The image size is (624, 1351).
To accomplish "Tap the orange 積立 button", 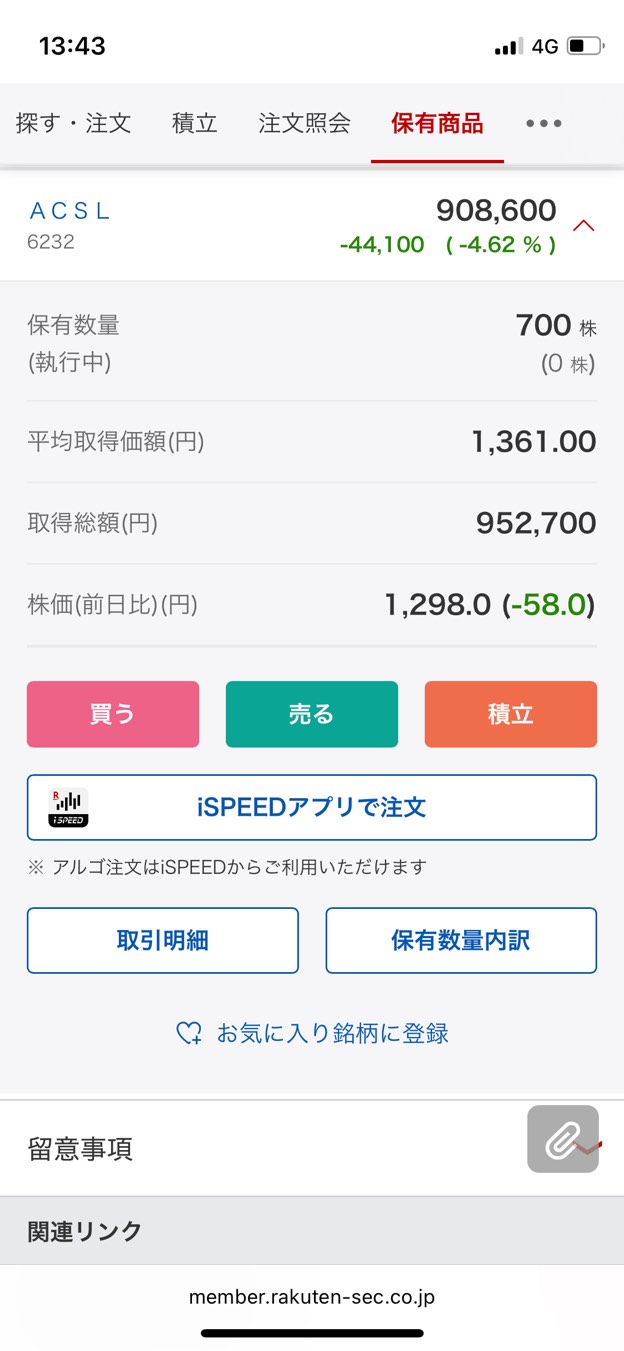I will (510, 714).
